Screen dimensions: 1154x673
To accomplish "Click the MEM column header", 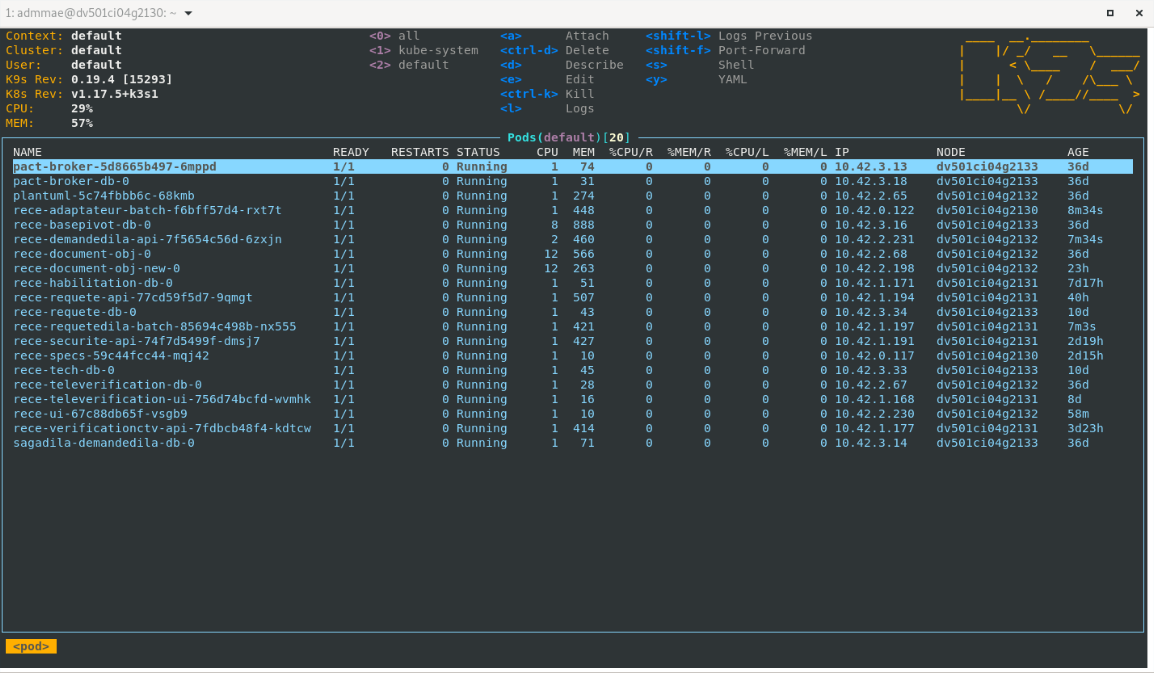I will (x=584, y=152).
